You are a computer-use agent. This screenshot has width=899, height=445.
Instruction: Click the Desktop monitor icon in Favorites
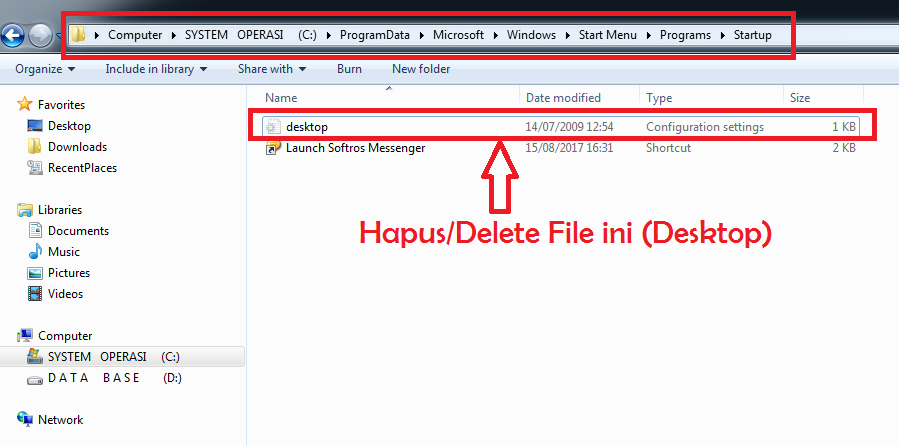(x=35, y=126)
